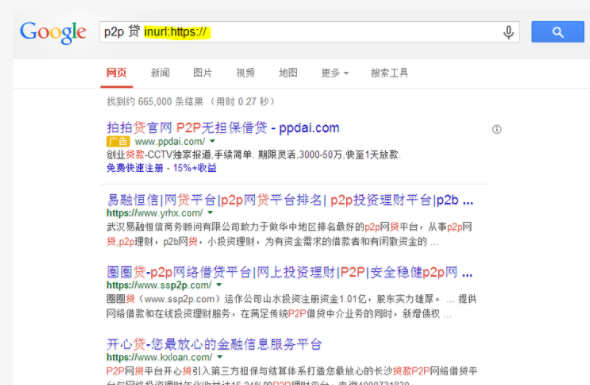Expand the arrow next to https://www.yrhx.com/
590x385 pixels.
click(x=210, y=213)
